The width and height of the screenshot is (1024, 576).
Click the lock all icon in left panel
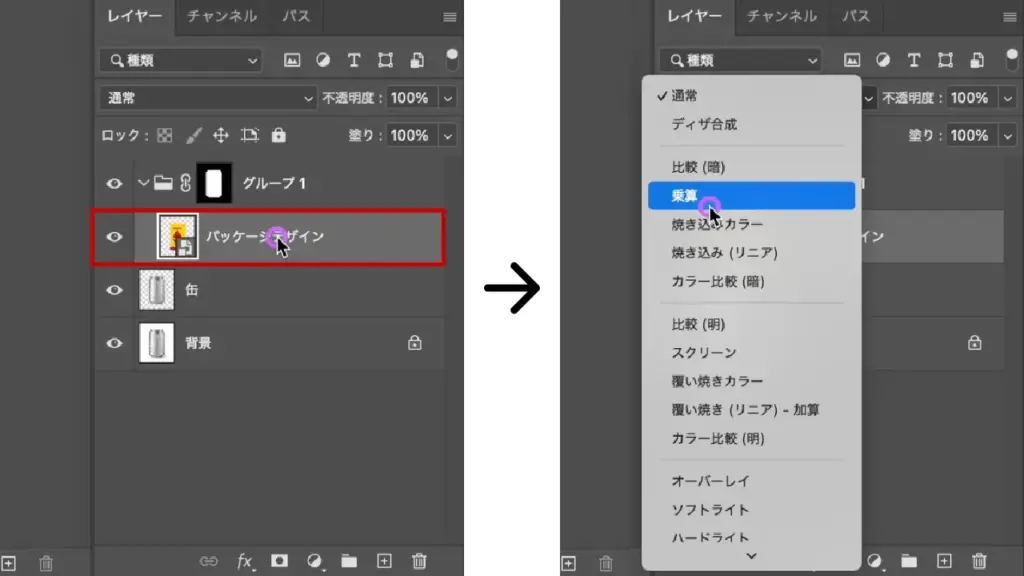point(279,135)
